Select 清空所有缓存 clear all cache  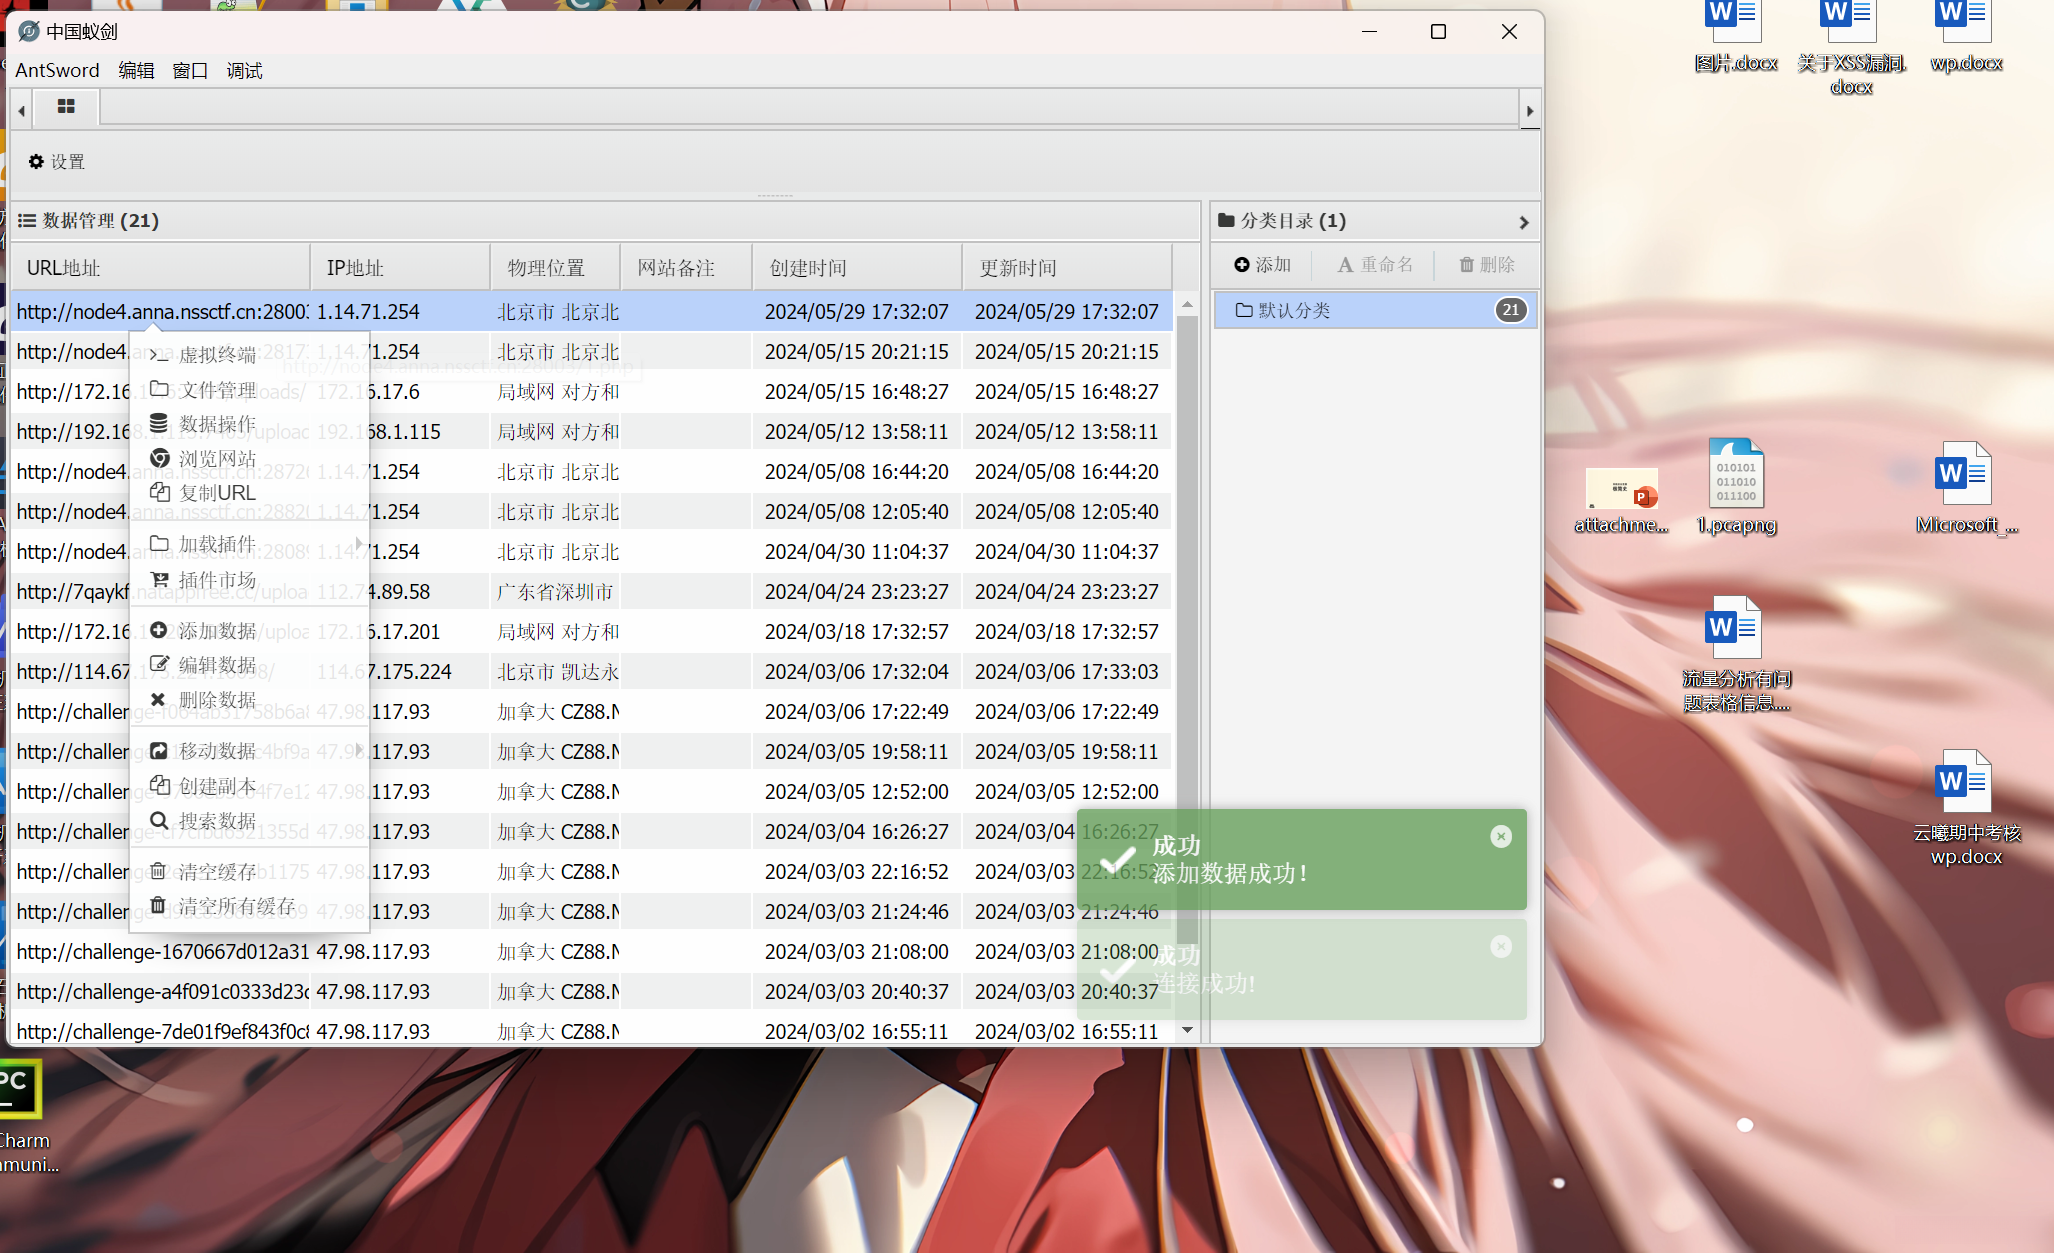pyautogui.click(x=236, y=906)
